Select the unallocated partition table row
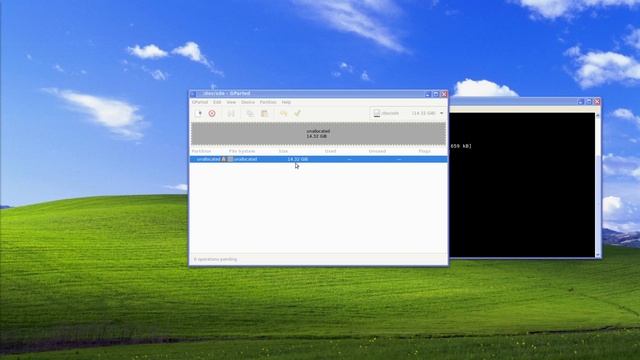Viewport: 640px width, 360px height. [x=318, y=159]
